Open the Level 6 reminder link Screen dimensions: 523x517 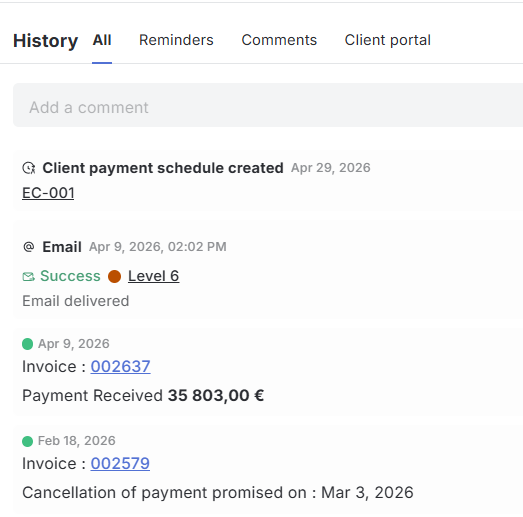tap(153, 276)
